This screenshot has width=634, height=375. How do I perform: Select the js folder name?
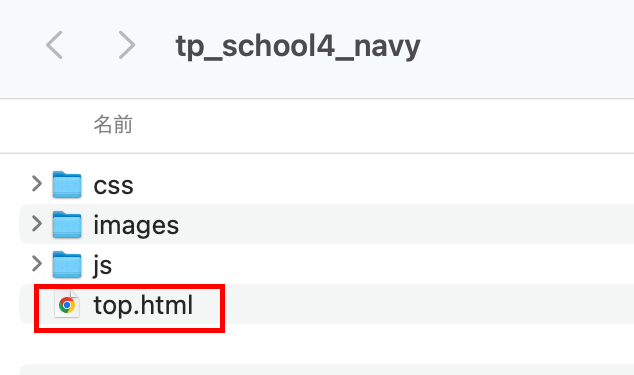[103, 266]
